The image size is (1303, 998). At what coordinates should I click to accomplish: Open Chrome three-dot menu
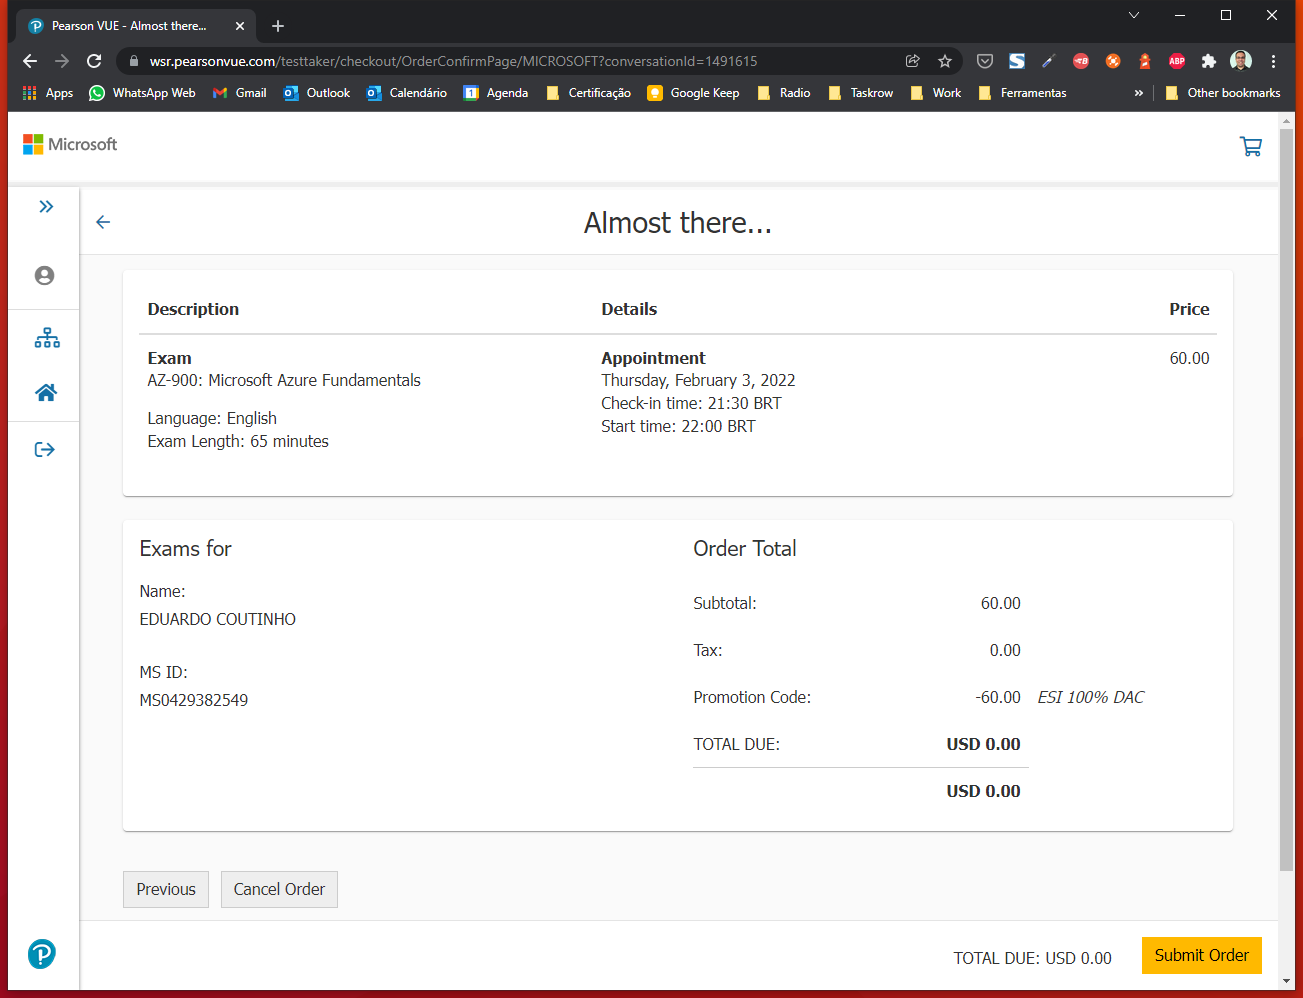coord(1273,61)
